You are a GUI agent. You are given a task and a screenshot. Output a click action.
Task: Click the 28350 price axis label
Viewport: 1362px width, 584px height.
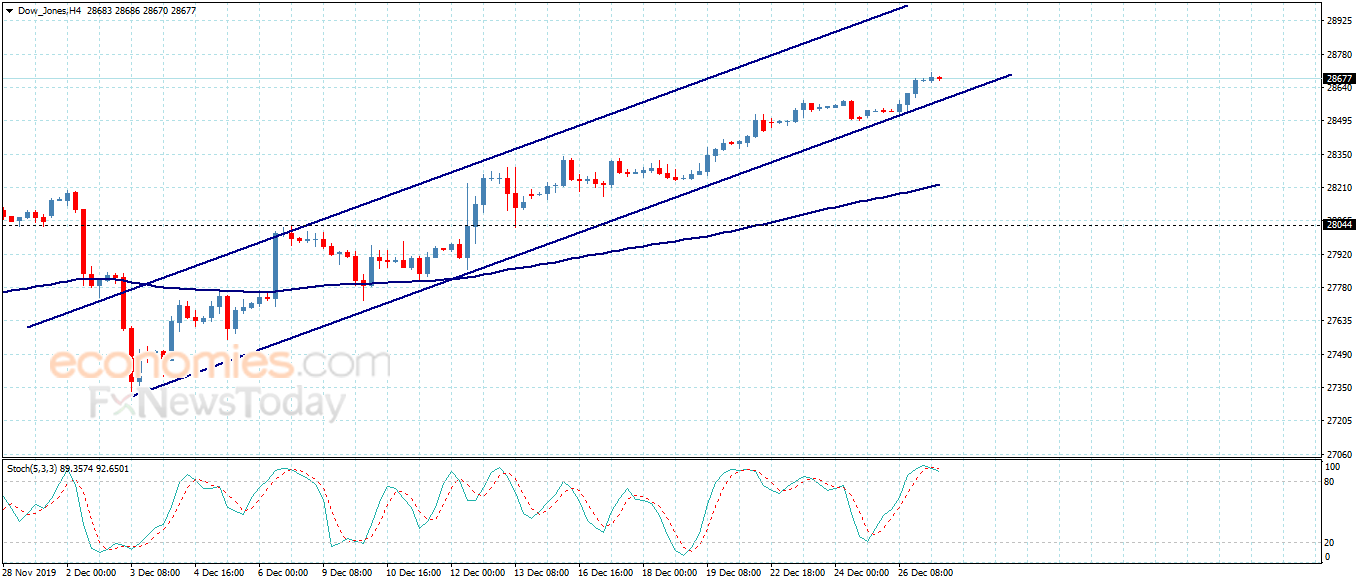coord(1339,155)
